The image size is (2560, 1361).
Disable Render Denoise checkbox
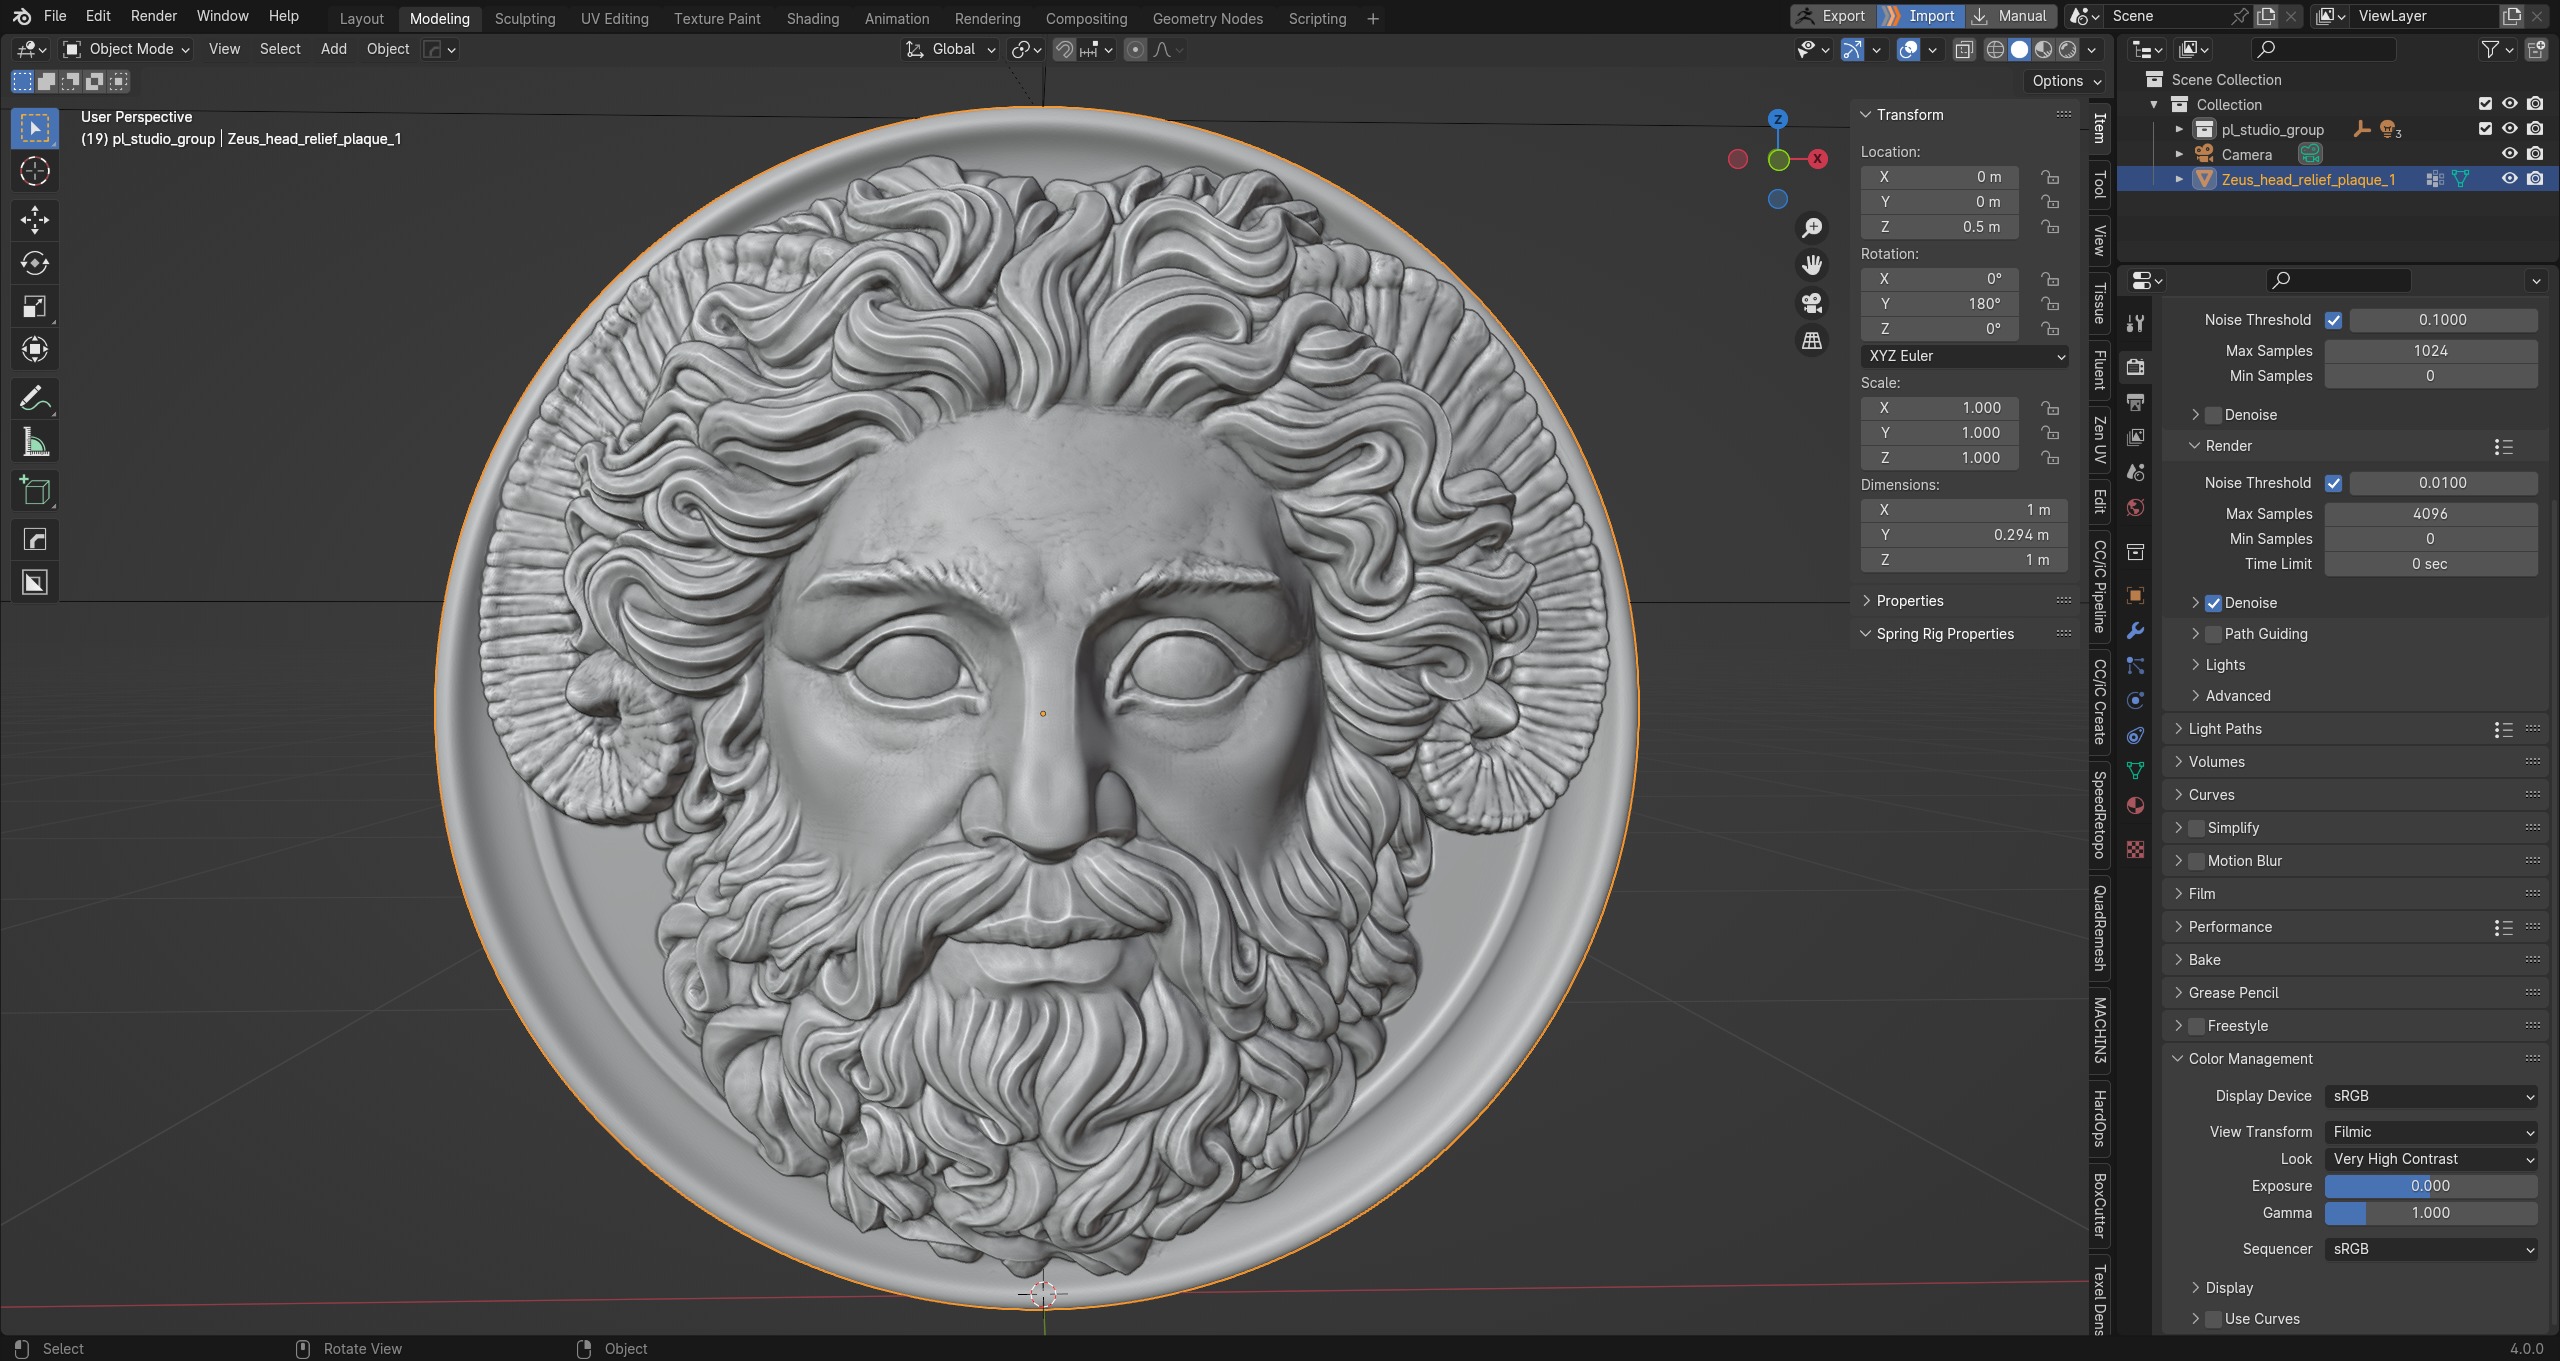click(x=2213, y=603)
